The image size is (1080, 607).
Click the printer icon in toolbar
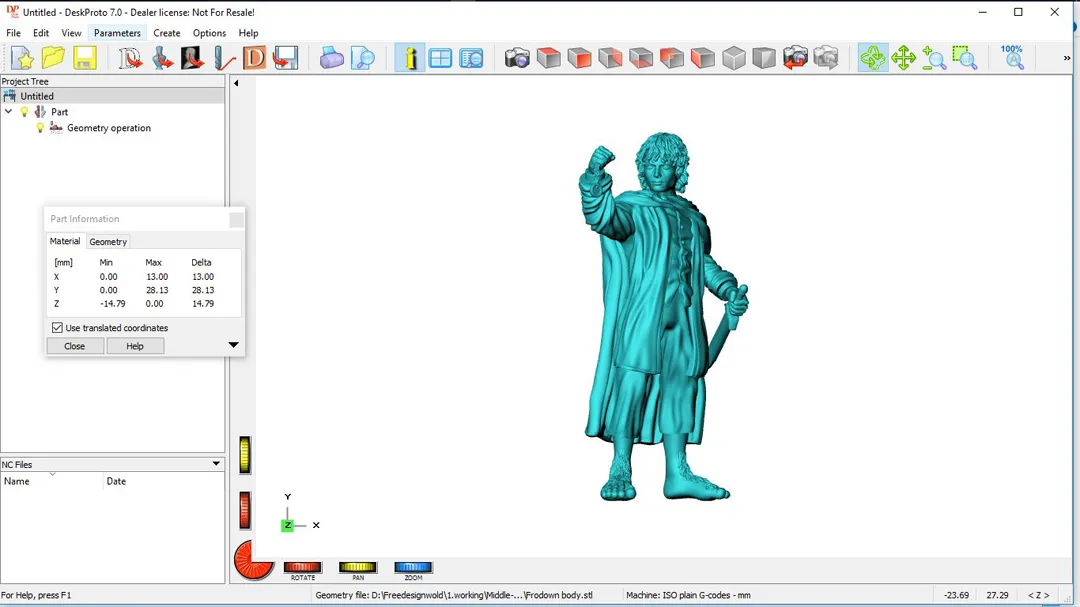click(x=331, y=58)
